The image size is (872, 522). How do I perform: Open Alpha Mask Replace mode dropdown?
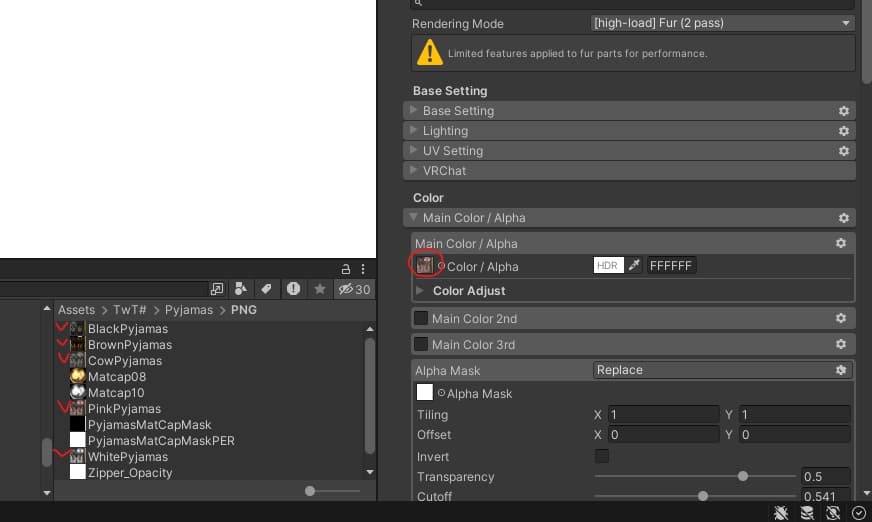[x=722, y=370]
